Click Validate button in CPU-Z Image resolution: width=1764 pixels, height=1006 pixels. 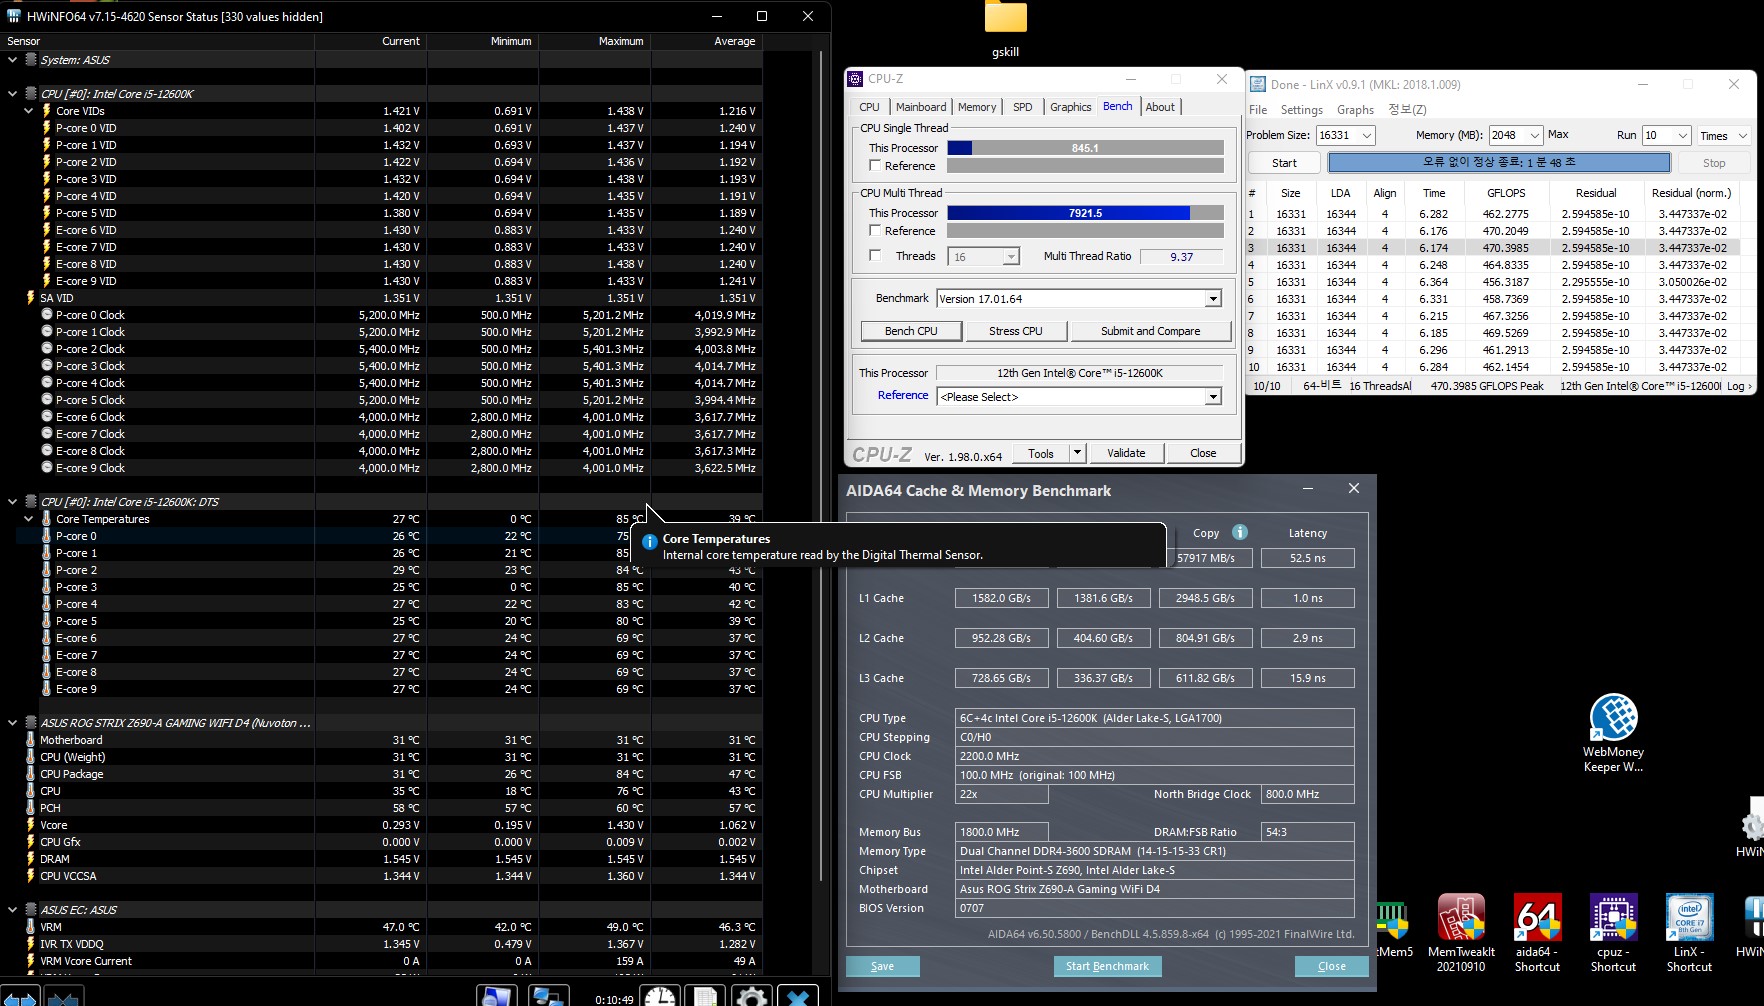pos(1126,453)
